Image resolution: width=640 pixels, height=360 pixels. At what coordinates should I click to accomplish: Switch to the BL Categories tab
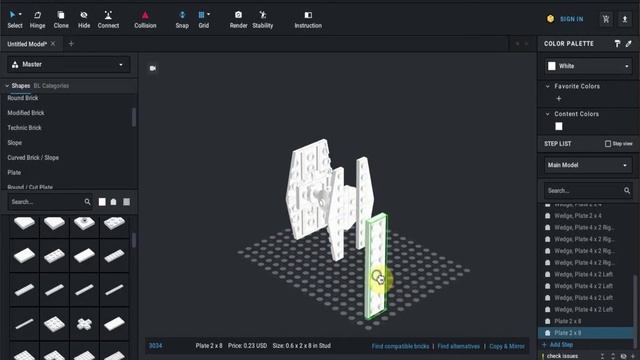51,86
